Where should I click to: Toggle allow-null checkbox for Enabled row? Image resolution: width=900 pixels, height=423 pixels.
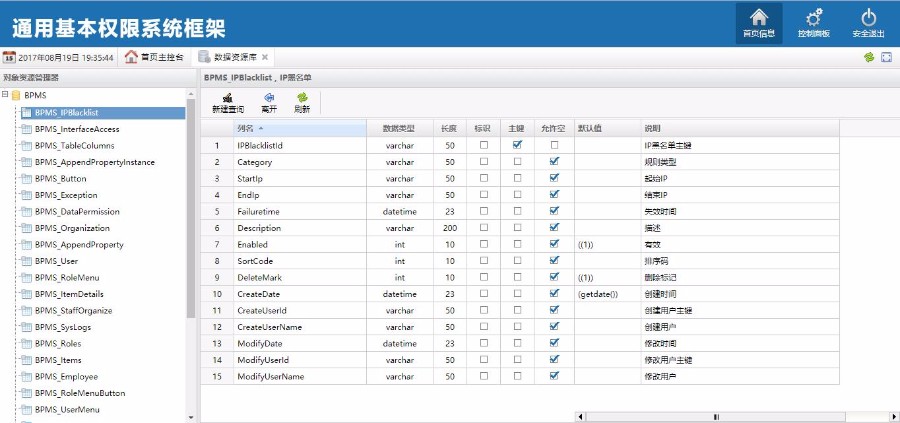[554, 244]
